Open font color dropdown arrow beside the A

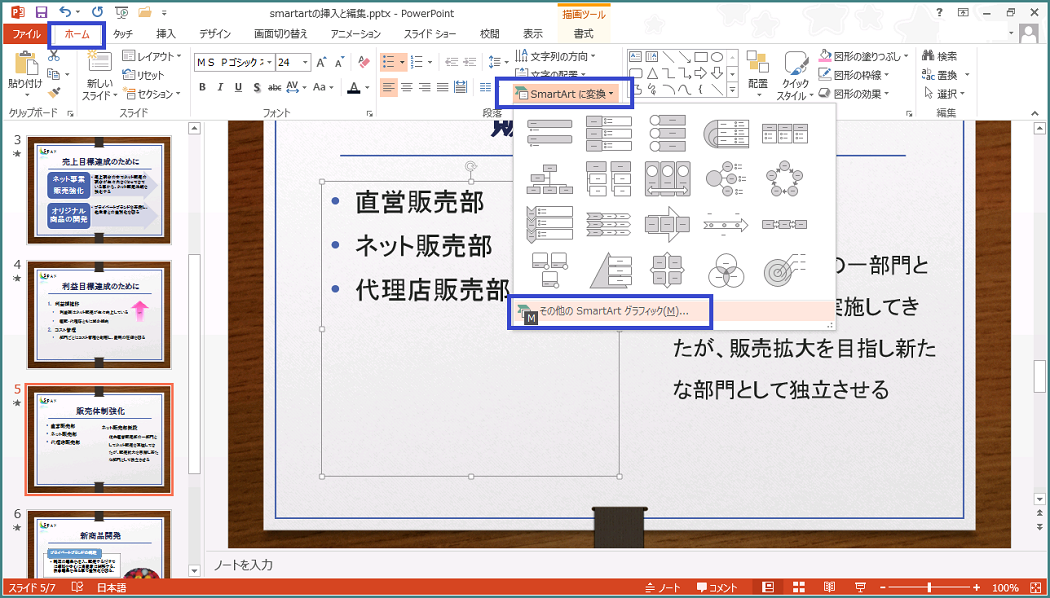pos(368,87)
